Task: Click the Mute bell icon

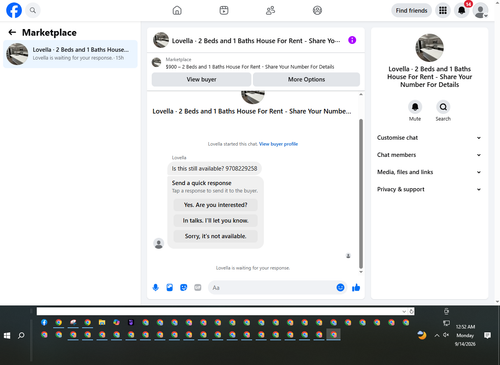Action: coord(415,107)
